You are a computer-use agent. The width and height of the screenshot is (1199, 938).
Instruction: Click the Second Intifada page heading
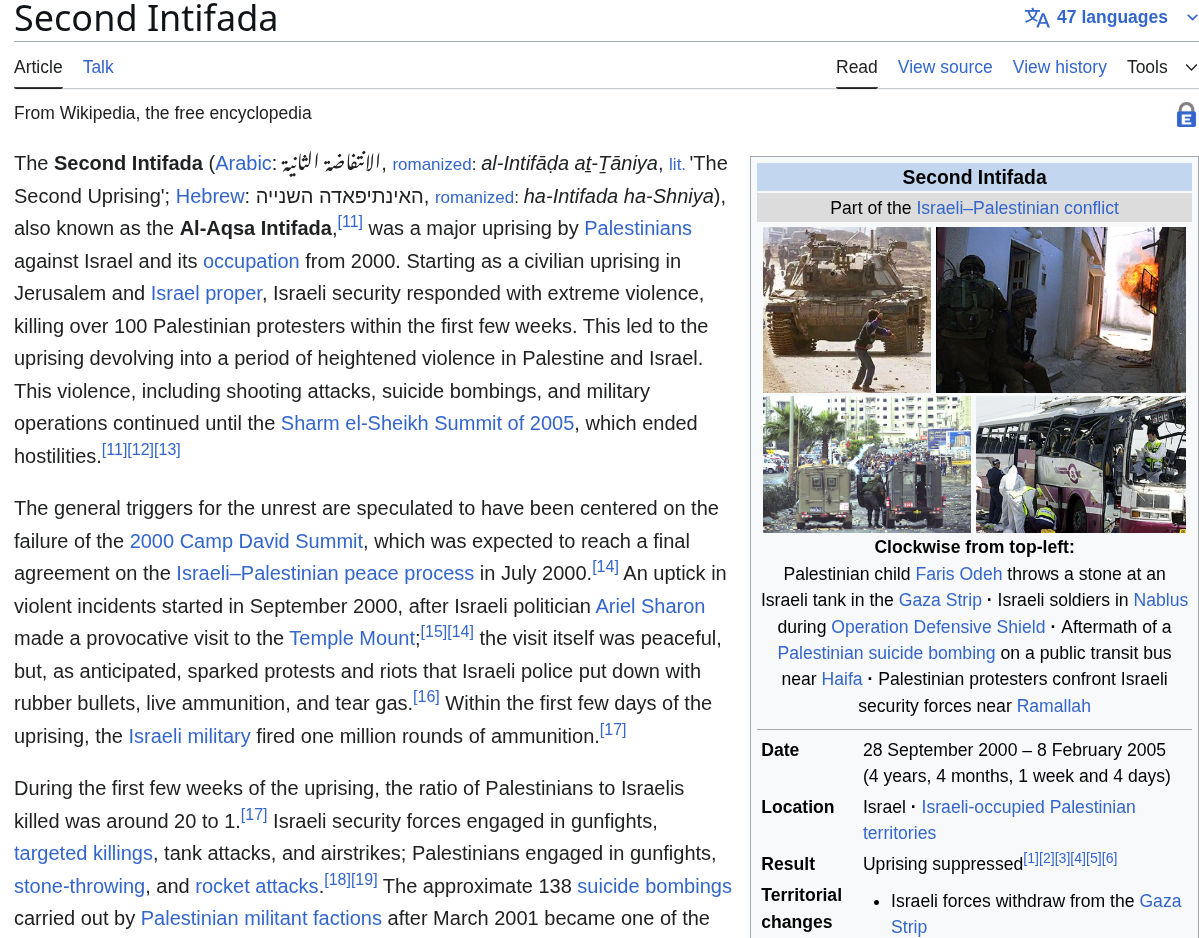click(x=145, y=18)
